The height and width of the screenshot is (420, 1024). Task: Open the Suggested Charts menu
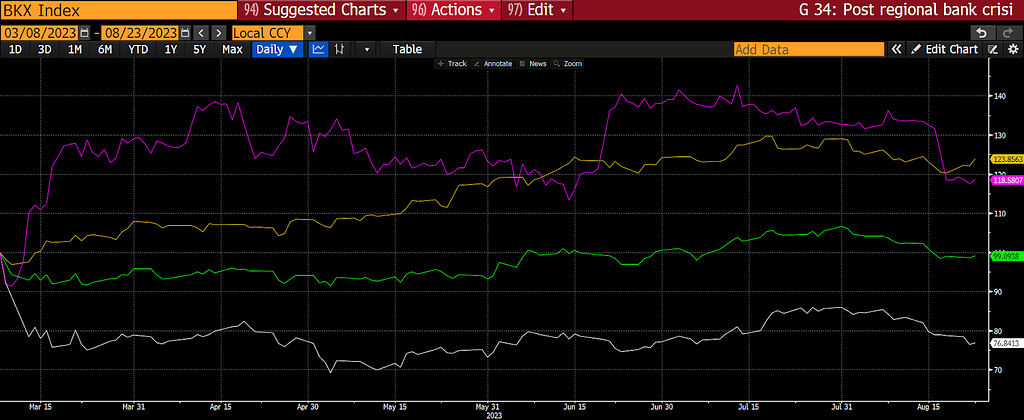tap(321, 10)
